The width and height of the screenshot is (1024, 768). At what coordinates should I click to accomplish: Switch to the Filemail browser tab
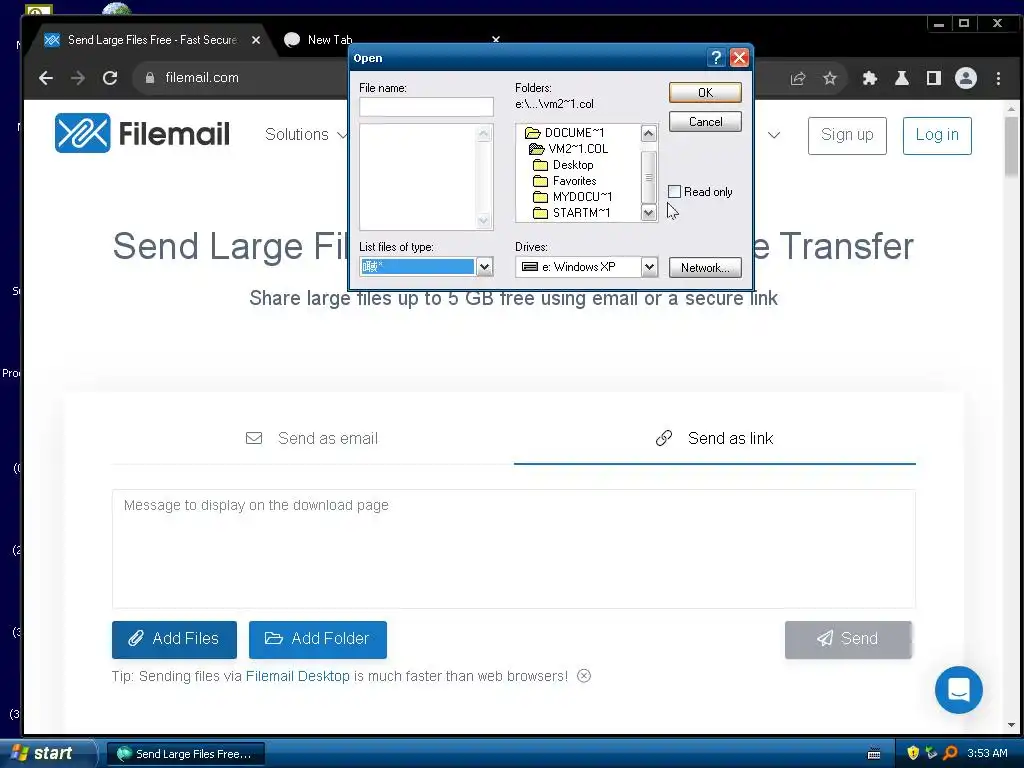(152, 40)
